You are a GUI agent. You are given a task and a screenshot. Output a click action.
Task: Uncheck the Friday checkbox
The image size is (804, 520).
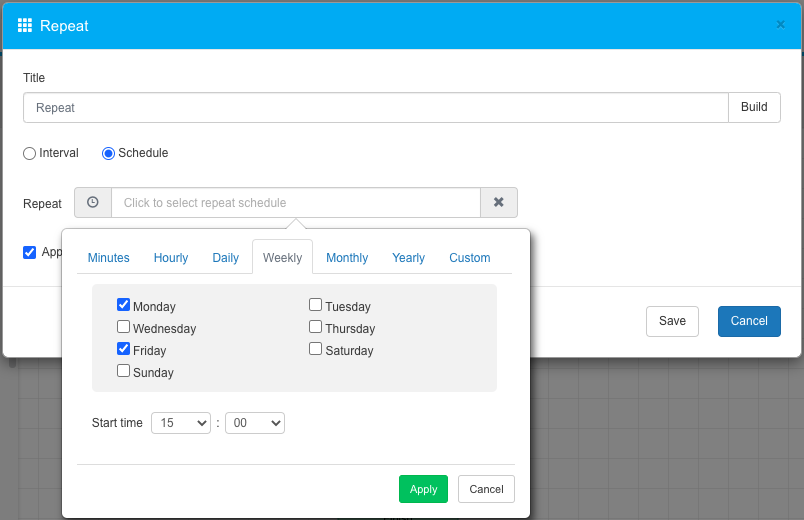pos(124,349)
